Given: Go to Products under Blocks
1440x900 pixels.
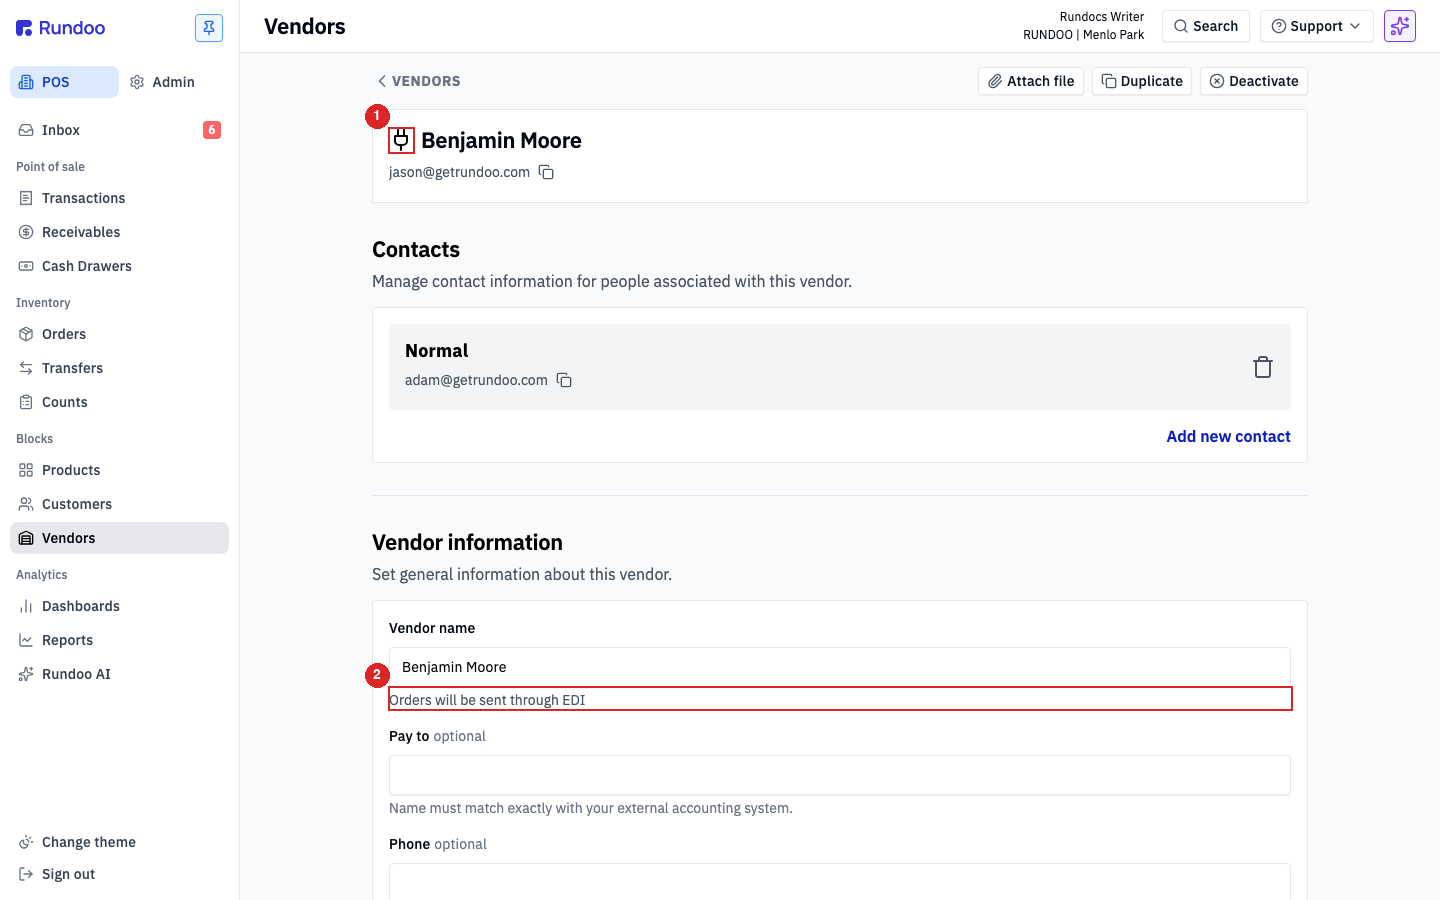Looking at the screenshot, I should pos(119,470).
